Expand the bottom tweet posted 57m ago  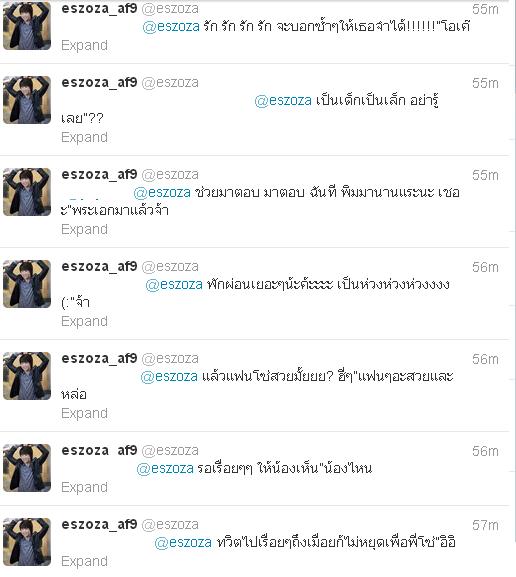point(84,561)
